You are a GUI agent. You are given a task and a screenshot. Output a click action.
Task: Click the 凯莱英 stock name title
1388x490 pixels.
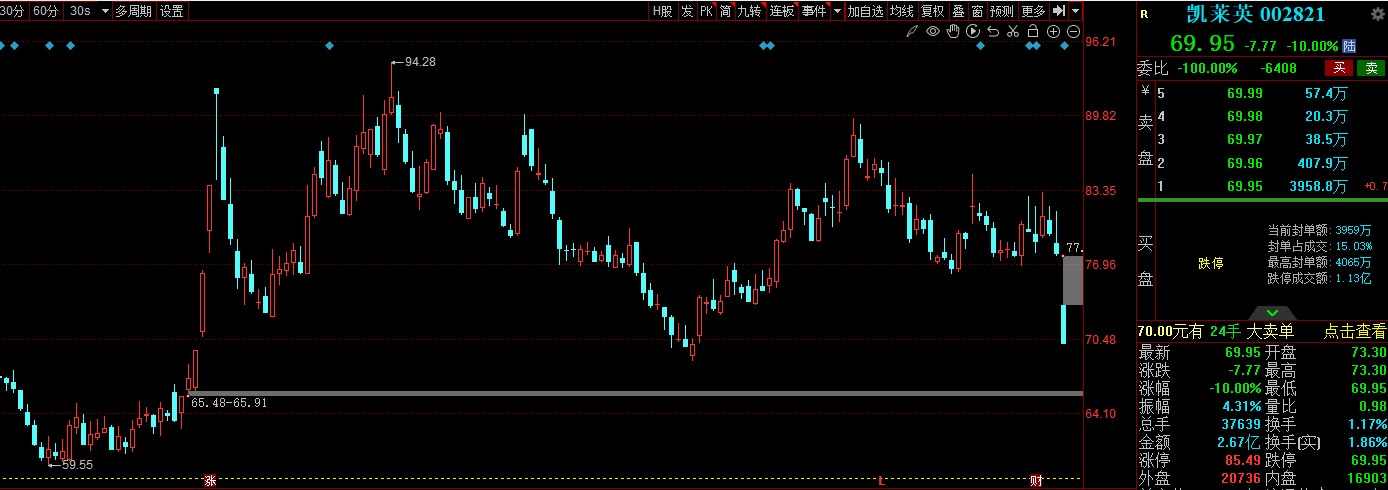(1220, 14)
